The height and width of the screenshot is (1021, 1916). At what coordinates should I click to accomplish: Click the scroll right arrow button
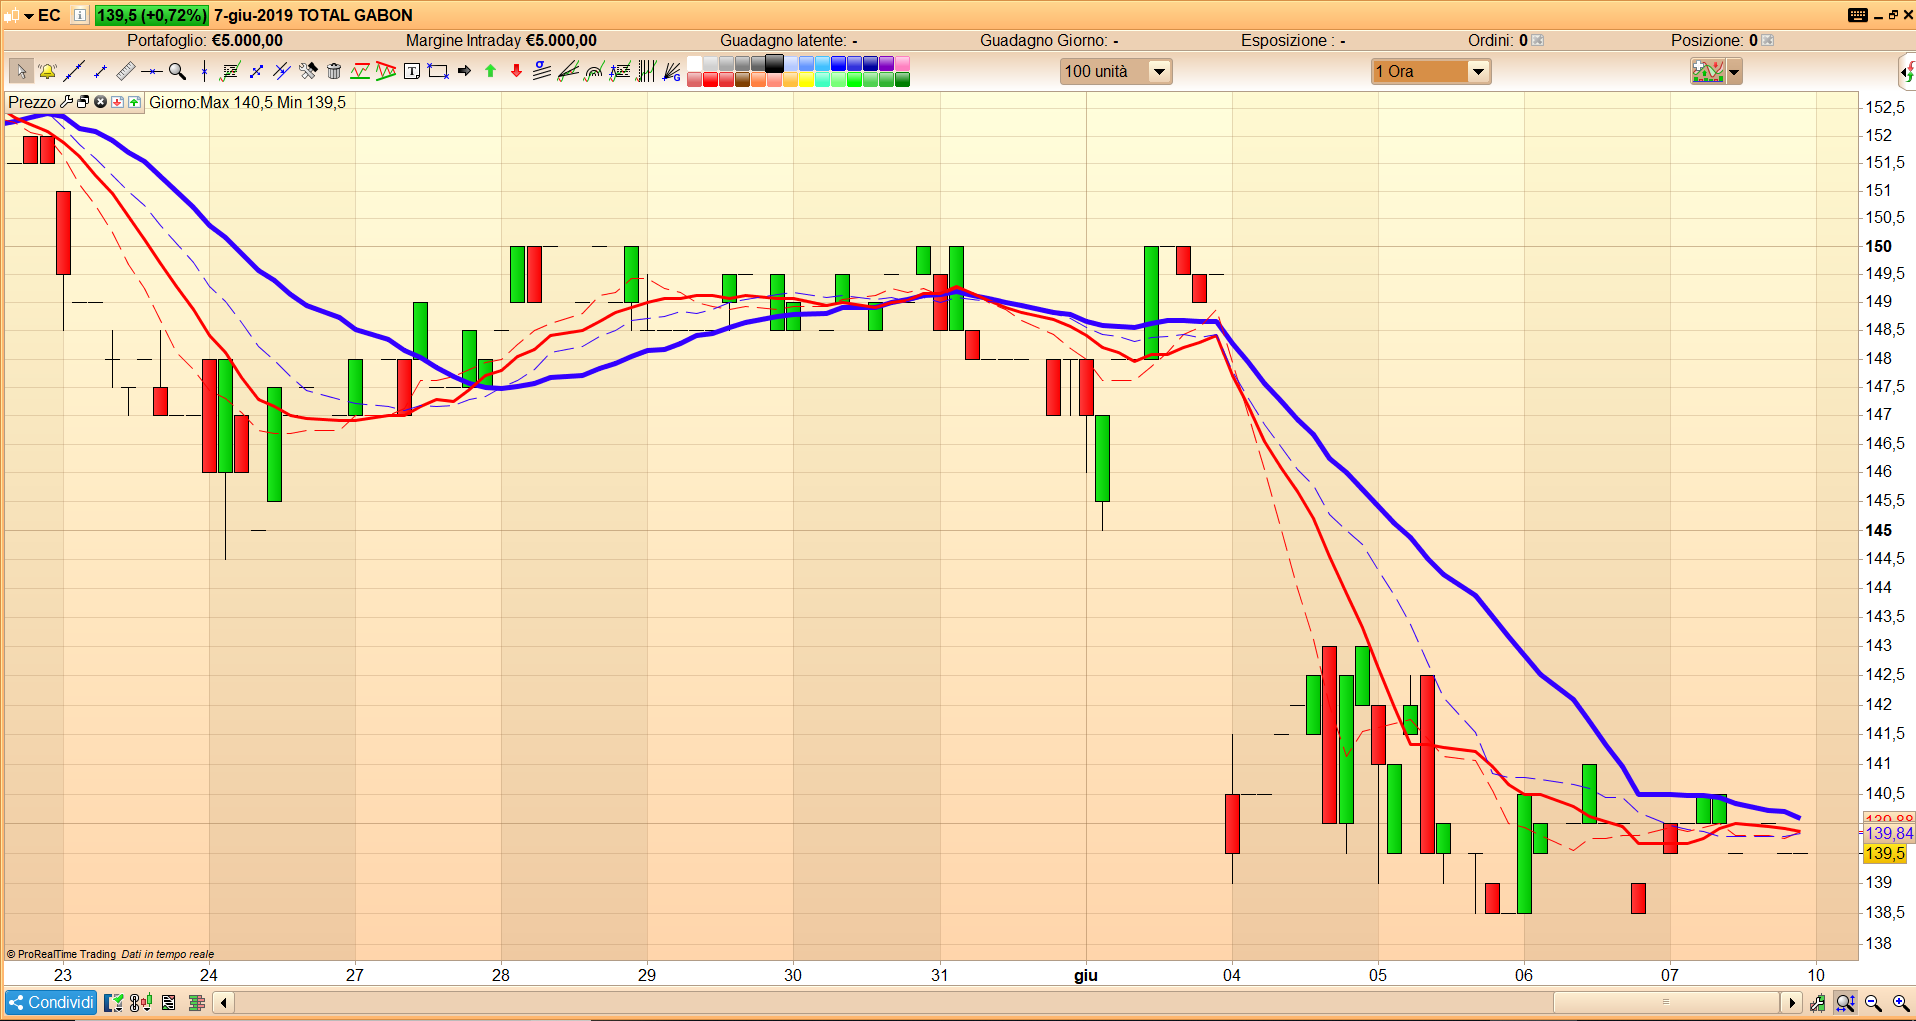tap(1791, 1002)
